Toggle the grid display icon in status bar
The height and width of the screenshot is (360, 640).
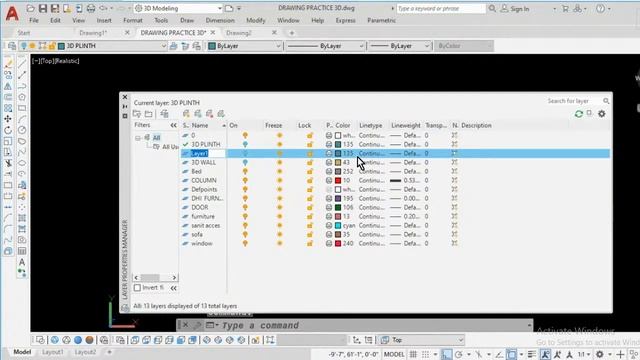[x=413, y=354]
